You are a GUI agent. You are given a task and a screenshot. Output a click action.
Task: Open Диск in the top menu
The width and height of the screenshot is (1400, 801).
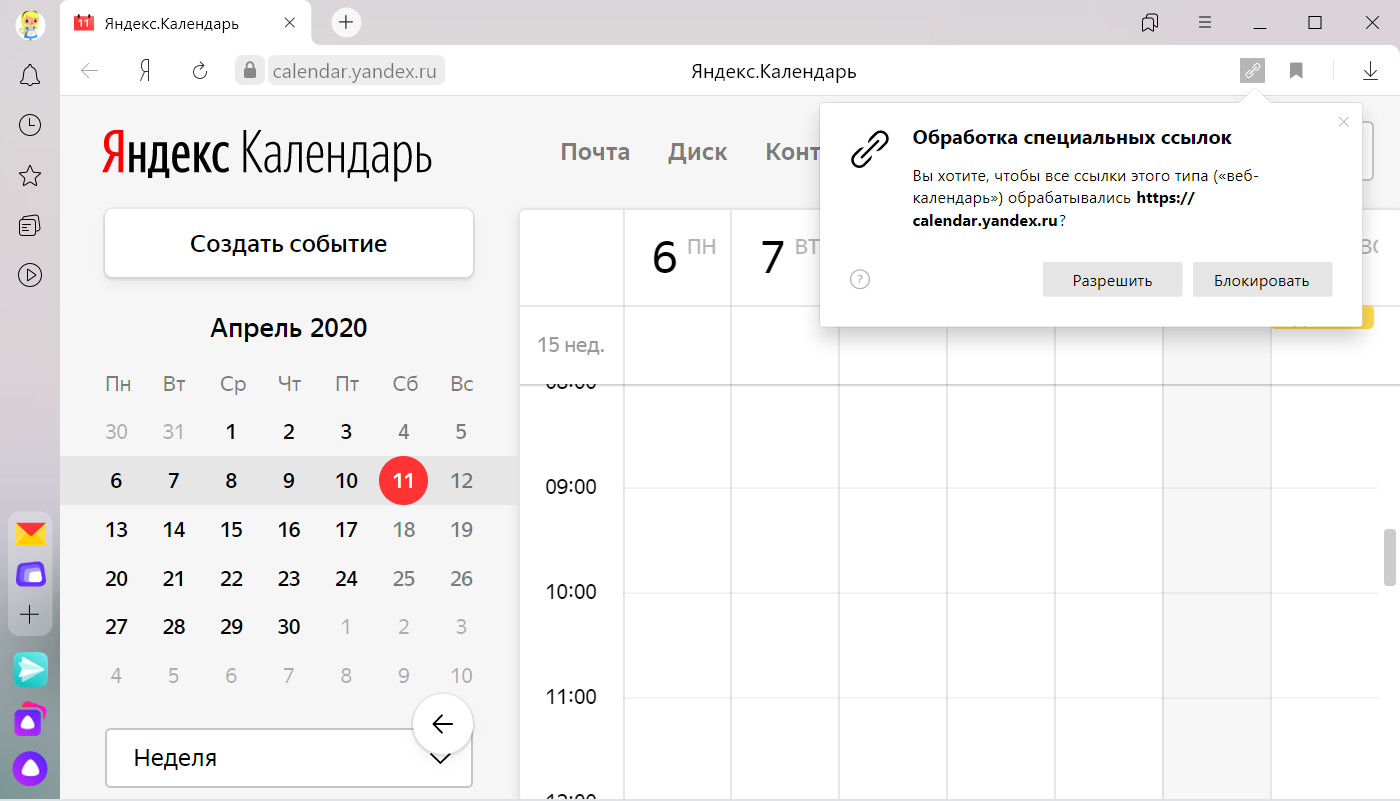698,152
